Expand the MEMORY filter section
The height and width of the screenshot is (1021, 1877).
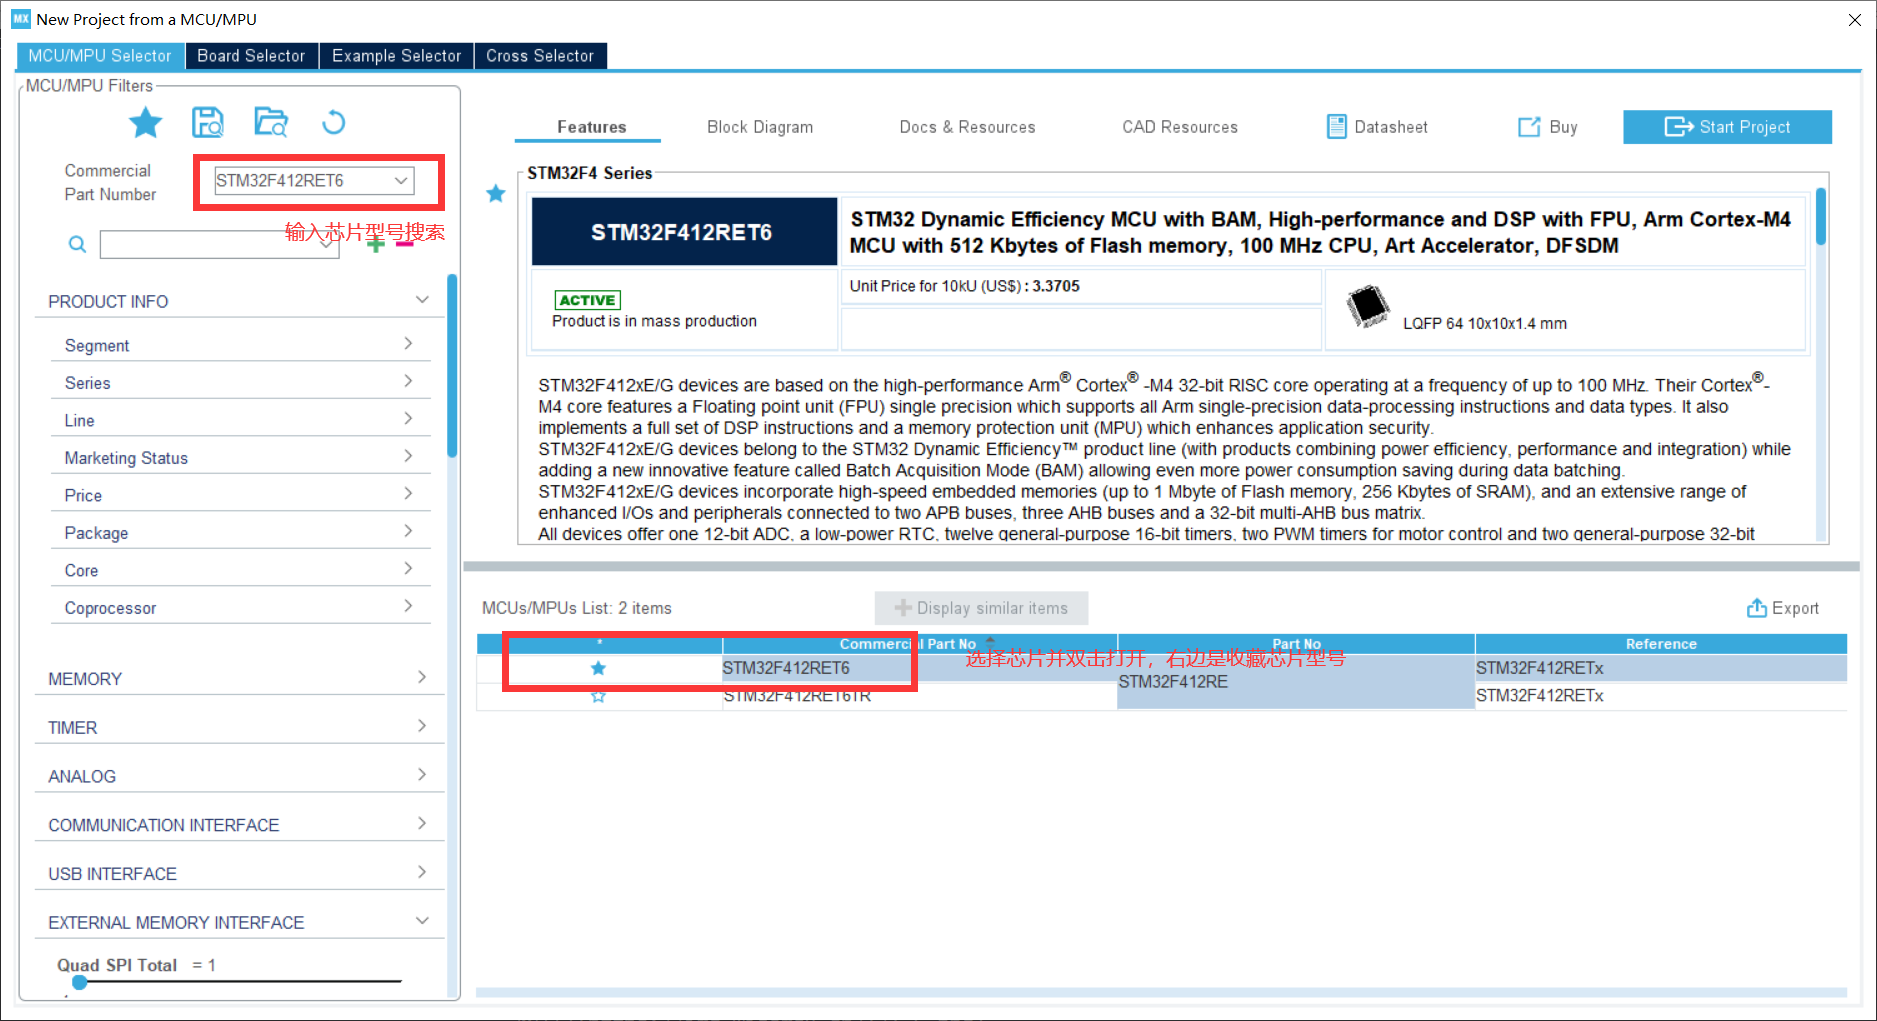[x=238, y=679]
